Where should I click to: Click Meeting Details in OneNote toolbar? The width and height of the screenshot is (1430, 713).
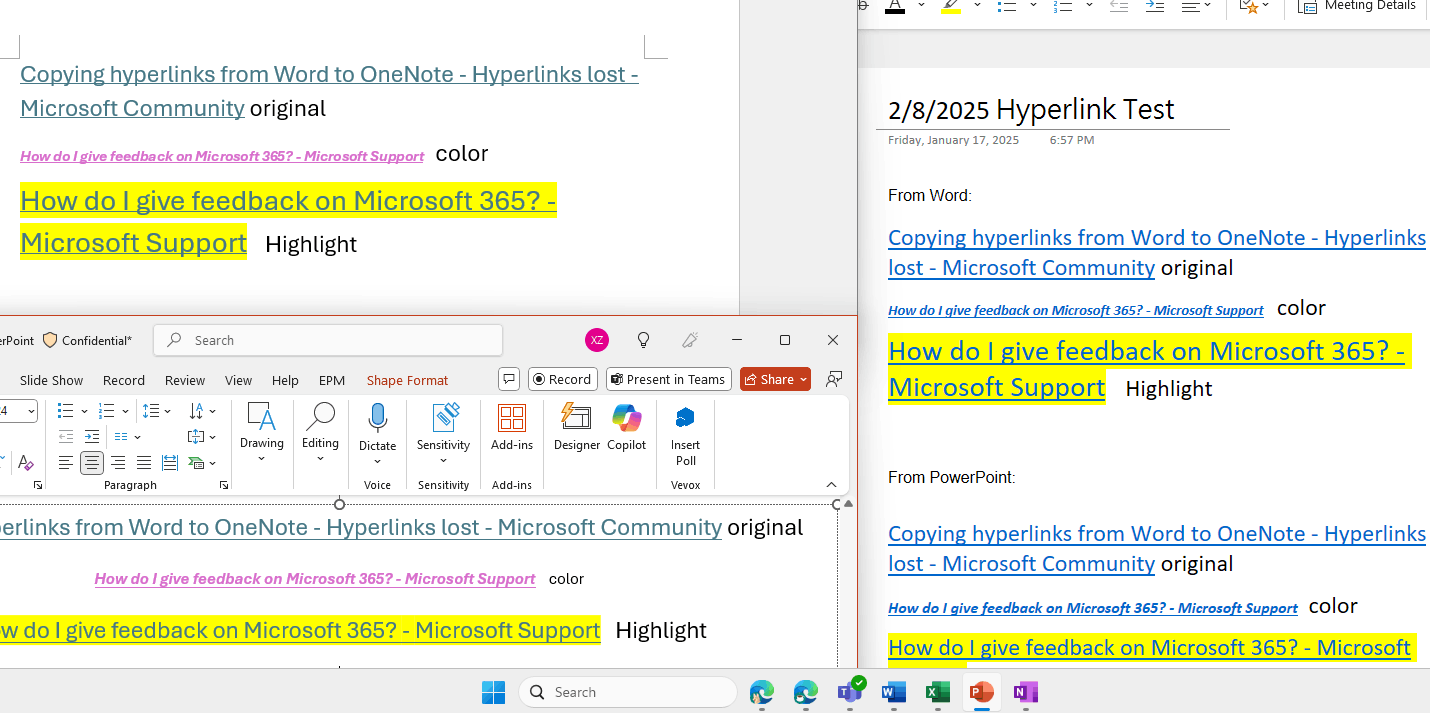pos(1357,6)
